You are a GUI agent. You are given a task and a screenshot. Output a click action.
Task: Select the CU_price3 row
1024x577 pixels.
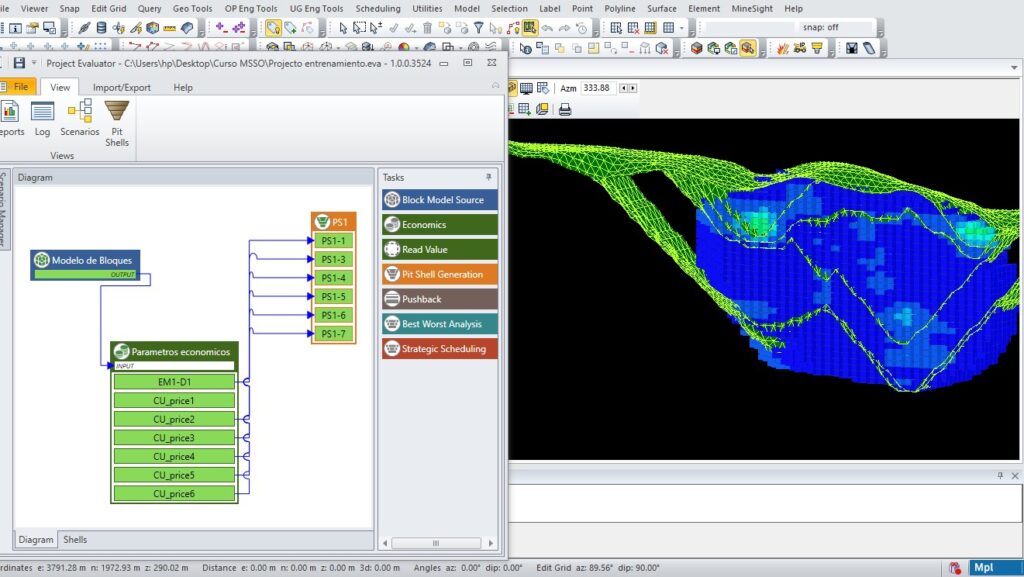pyautogui.click(x=174, y=438)
